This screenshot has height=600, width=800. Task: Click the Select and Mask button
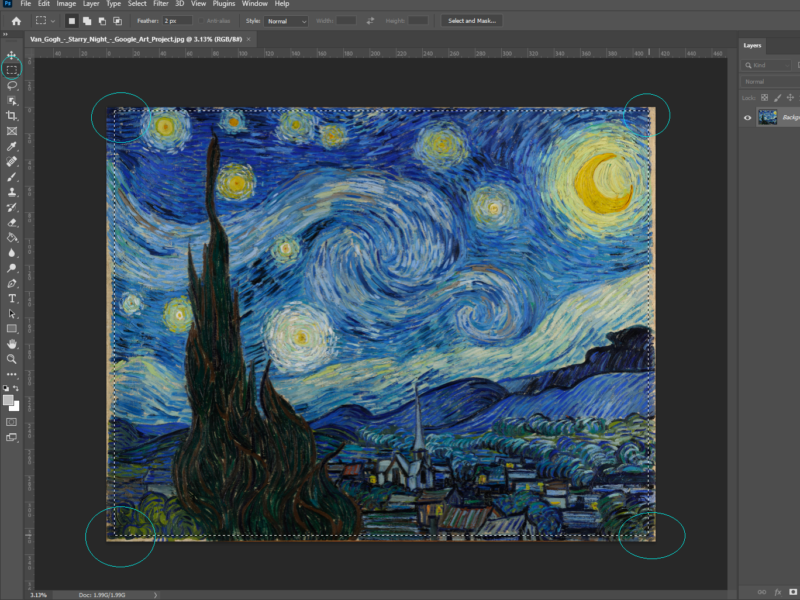click(470, 21)
